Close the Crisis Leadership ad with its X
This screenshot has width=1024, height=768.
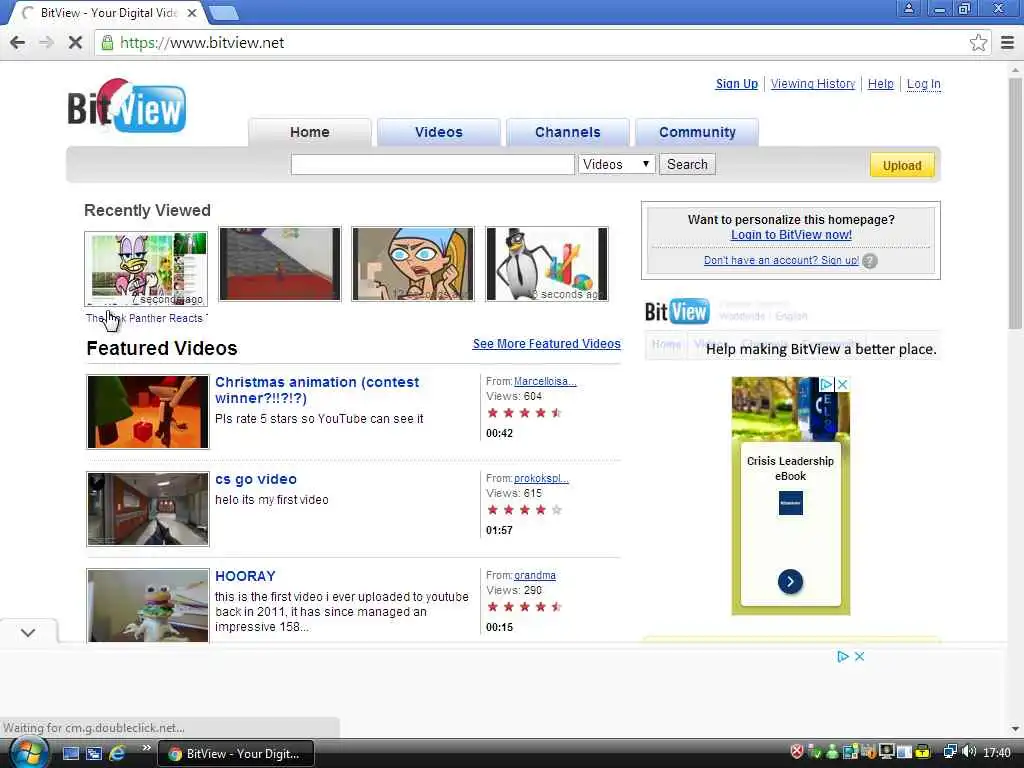842,384
